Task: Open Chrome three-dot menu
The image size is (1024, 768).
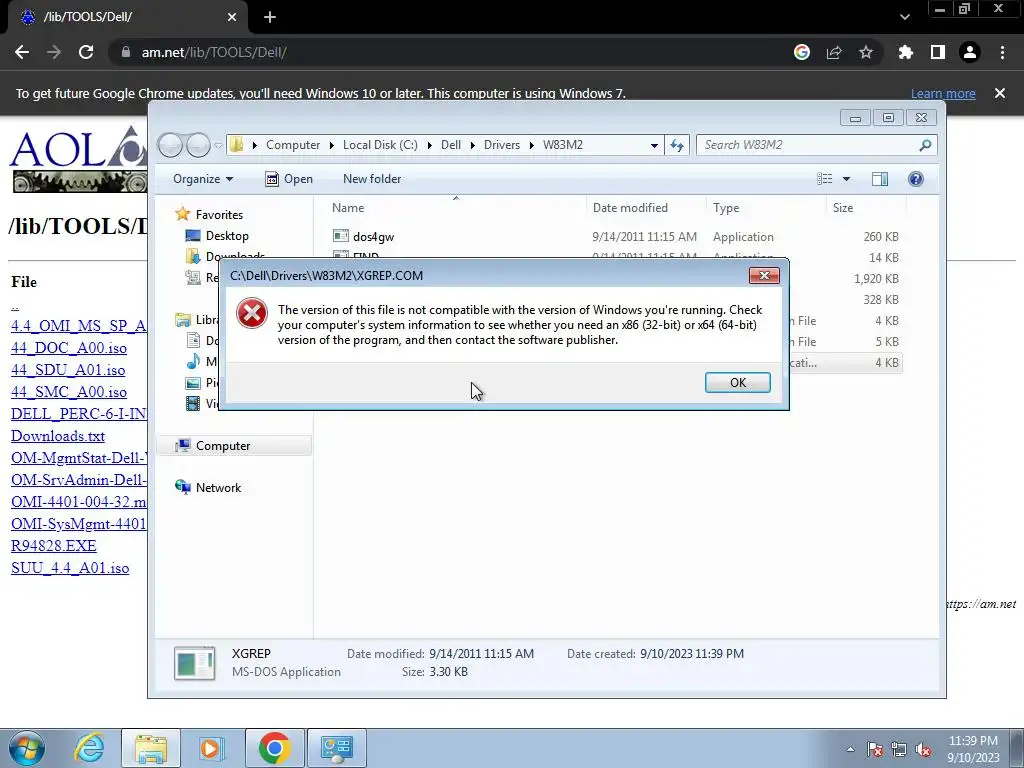Action: [x=1002, y=52]
